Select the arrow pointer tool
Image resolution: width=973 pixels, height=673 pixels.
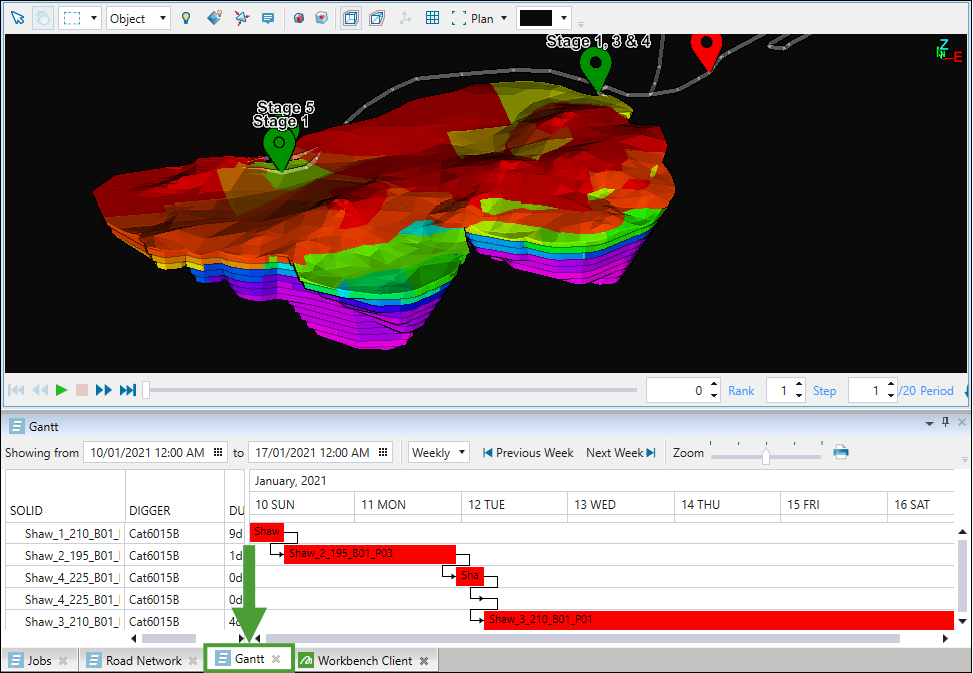tap(17, 18)
